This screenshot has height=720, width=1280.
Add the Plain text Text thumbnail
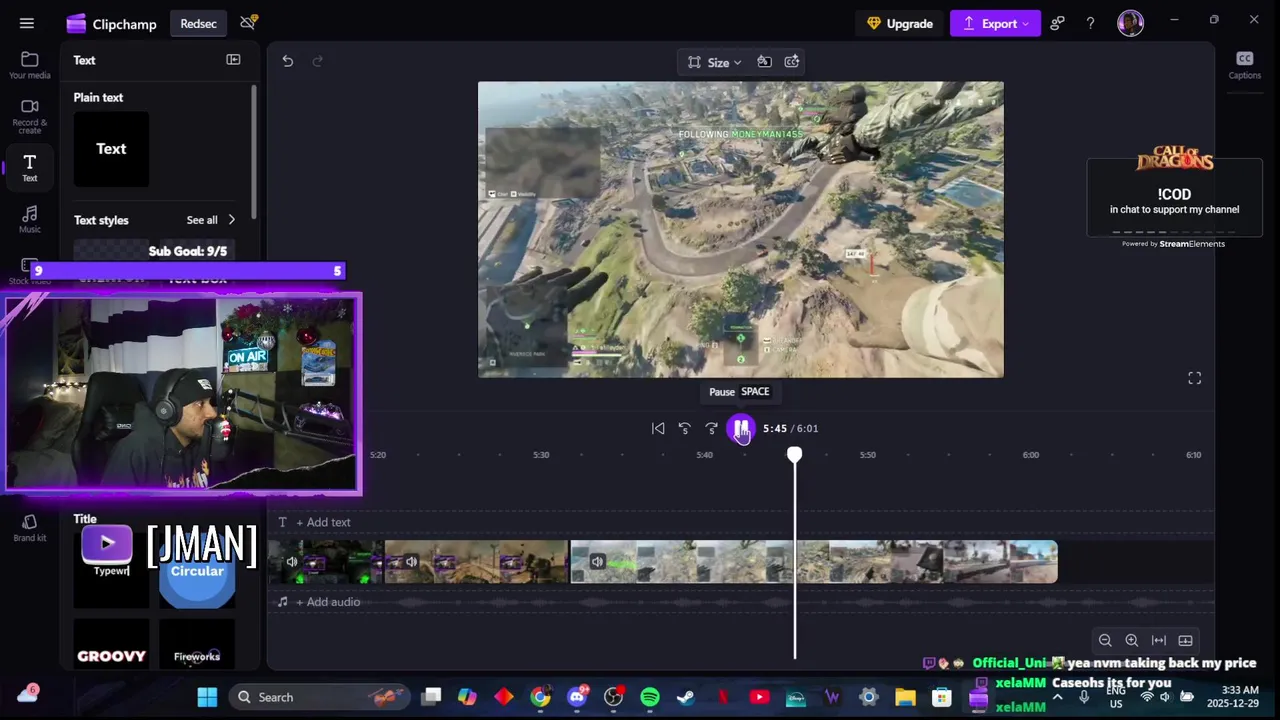tap(111, 149)
